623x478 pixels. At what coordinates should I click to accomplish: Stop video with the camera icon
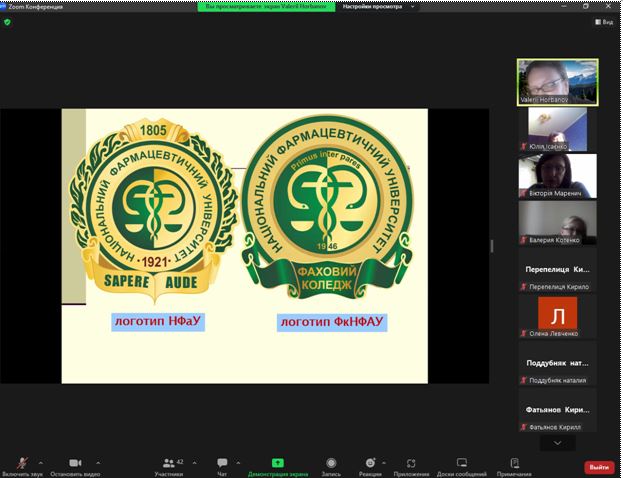click(x=75, y=463)
